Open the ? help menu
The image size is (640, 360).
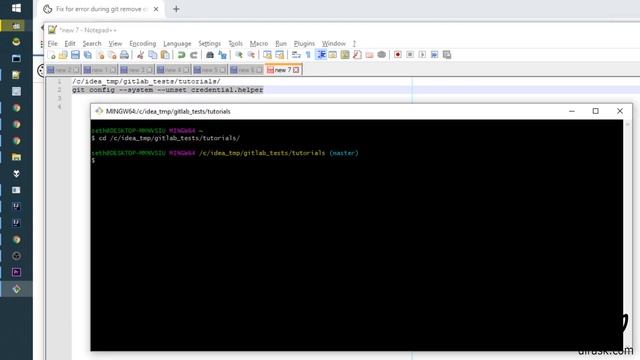pos(354,43)
